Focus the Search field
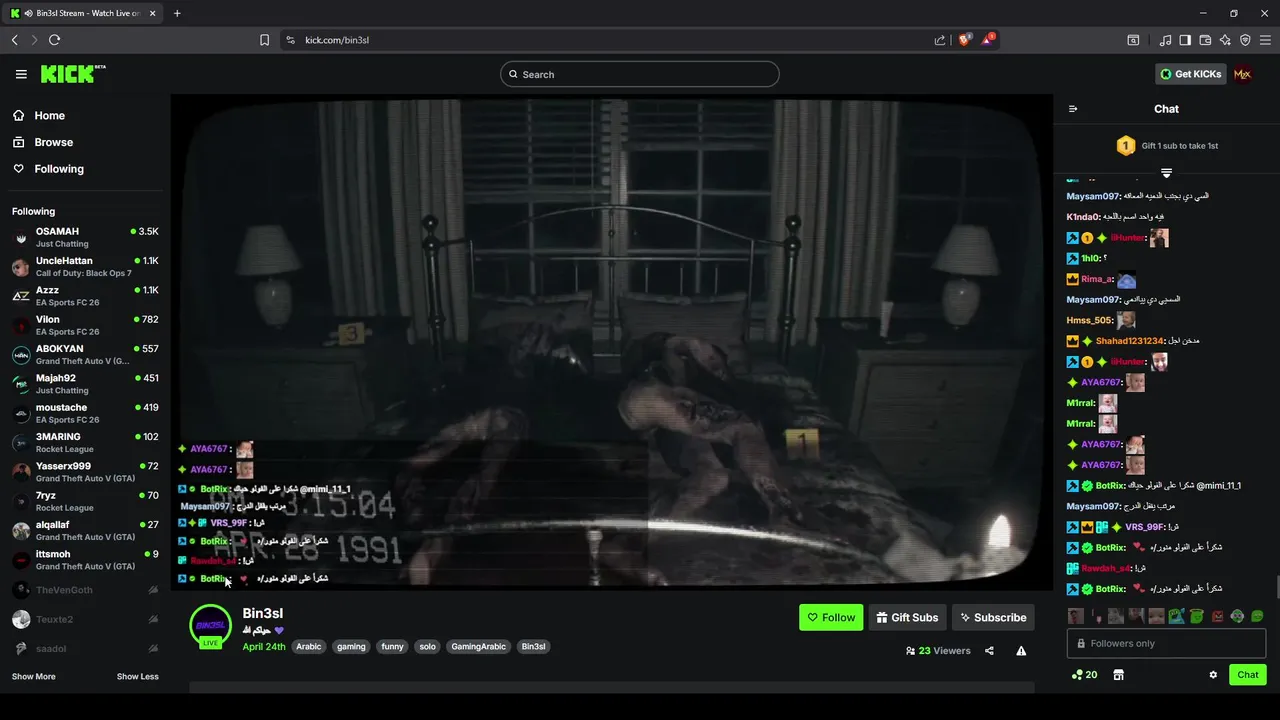1280x720 pixels. [x=640, y=74]
